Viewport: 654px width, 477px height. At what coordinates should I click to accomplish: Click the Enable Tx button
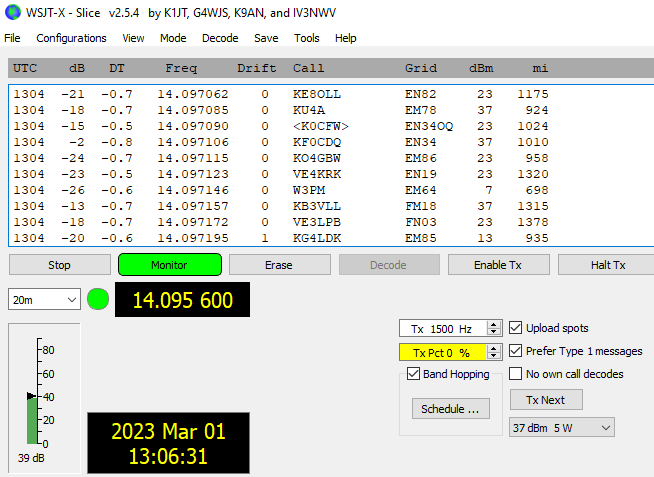[498, 265]
